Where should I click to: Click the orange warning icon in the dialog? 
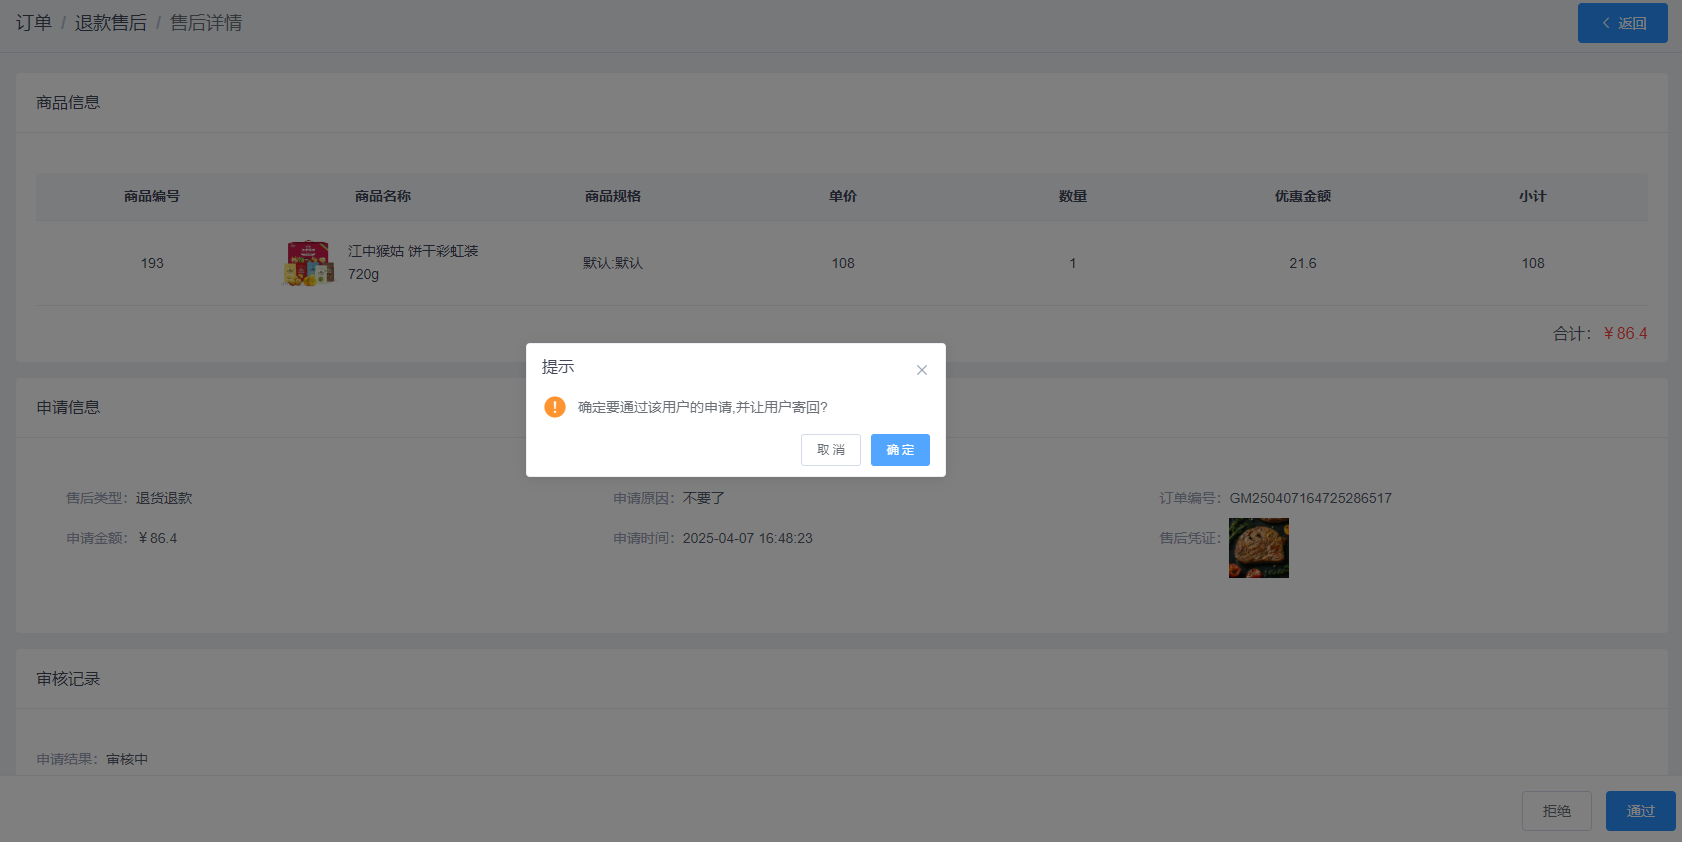pyautogui.click(x=555, y=407)
